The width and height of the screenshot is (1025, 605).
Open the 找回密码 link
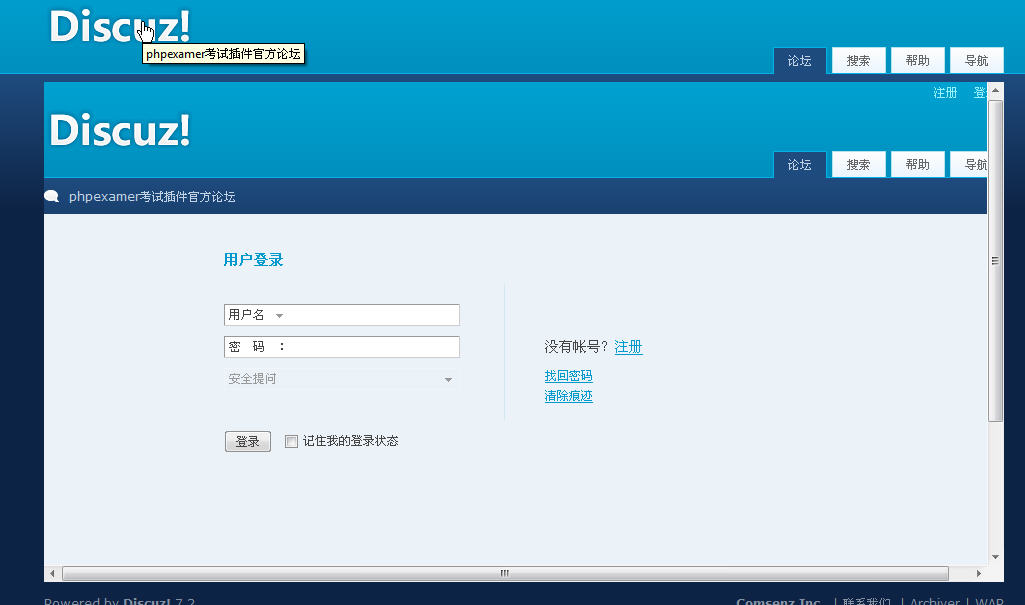click(569, 376)
